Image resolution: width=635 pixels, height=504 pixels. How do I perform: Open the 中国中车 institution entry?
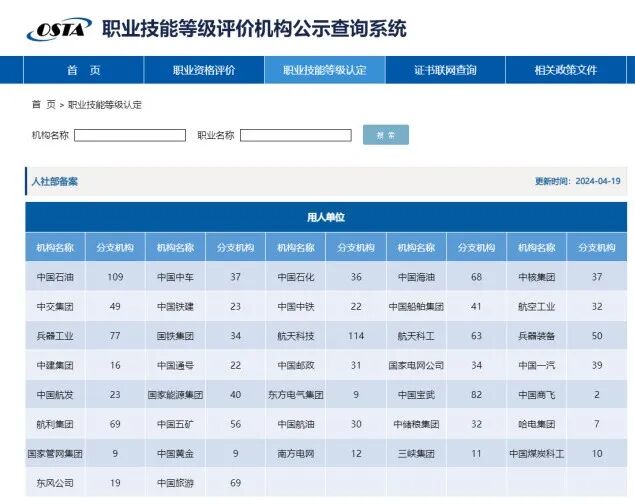pyautogui.click(x=175, y=277)
